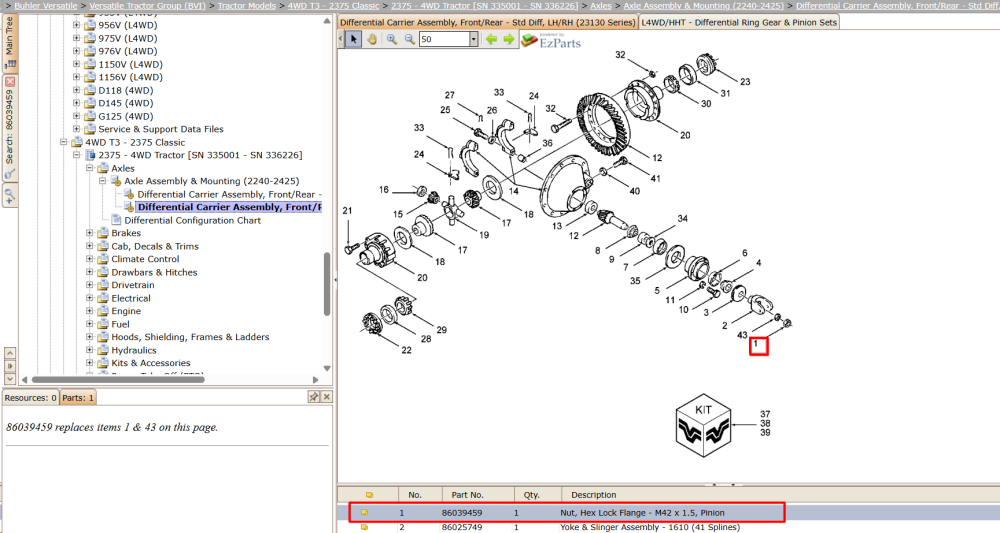Select the Differential Carrier Assembly Std Diff tab

pyautogui.click(x=488, y=22)
